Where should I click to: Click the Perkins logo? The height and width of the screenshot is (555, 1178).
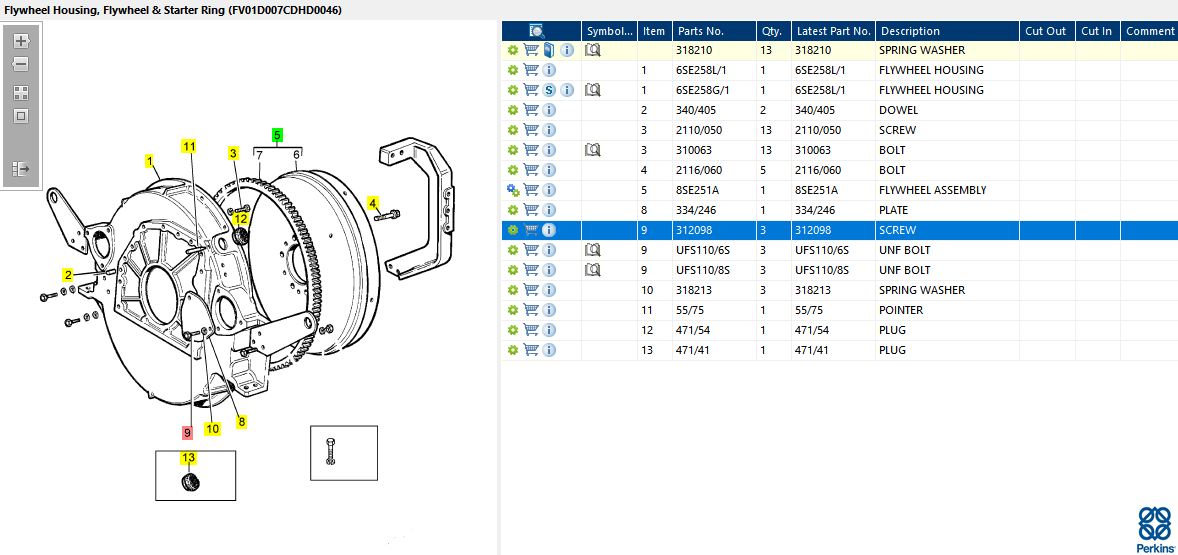(x=1154, y=529)
